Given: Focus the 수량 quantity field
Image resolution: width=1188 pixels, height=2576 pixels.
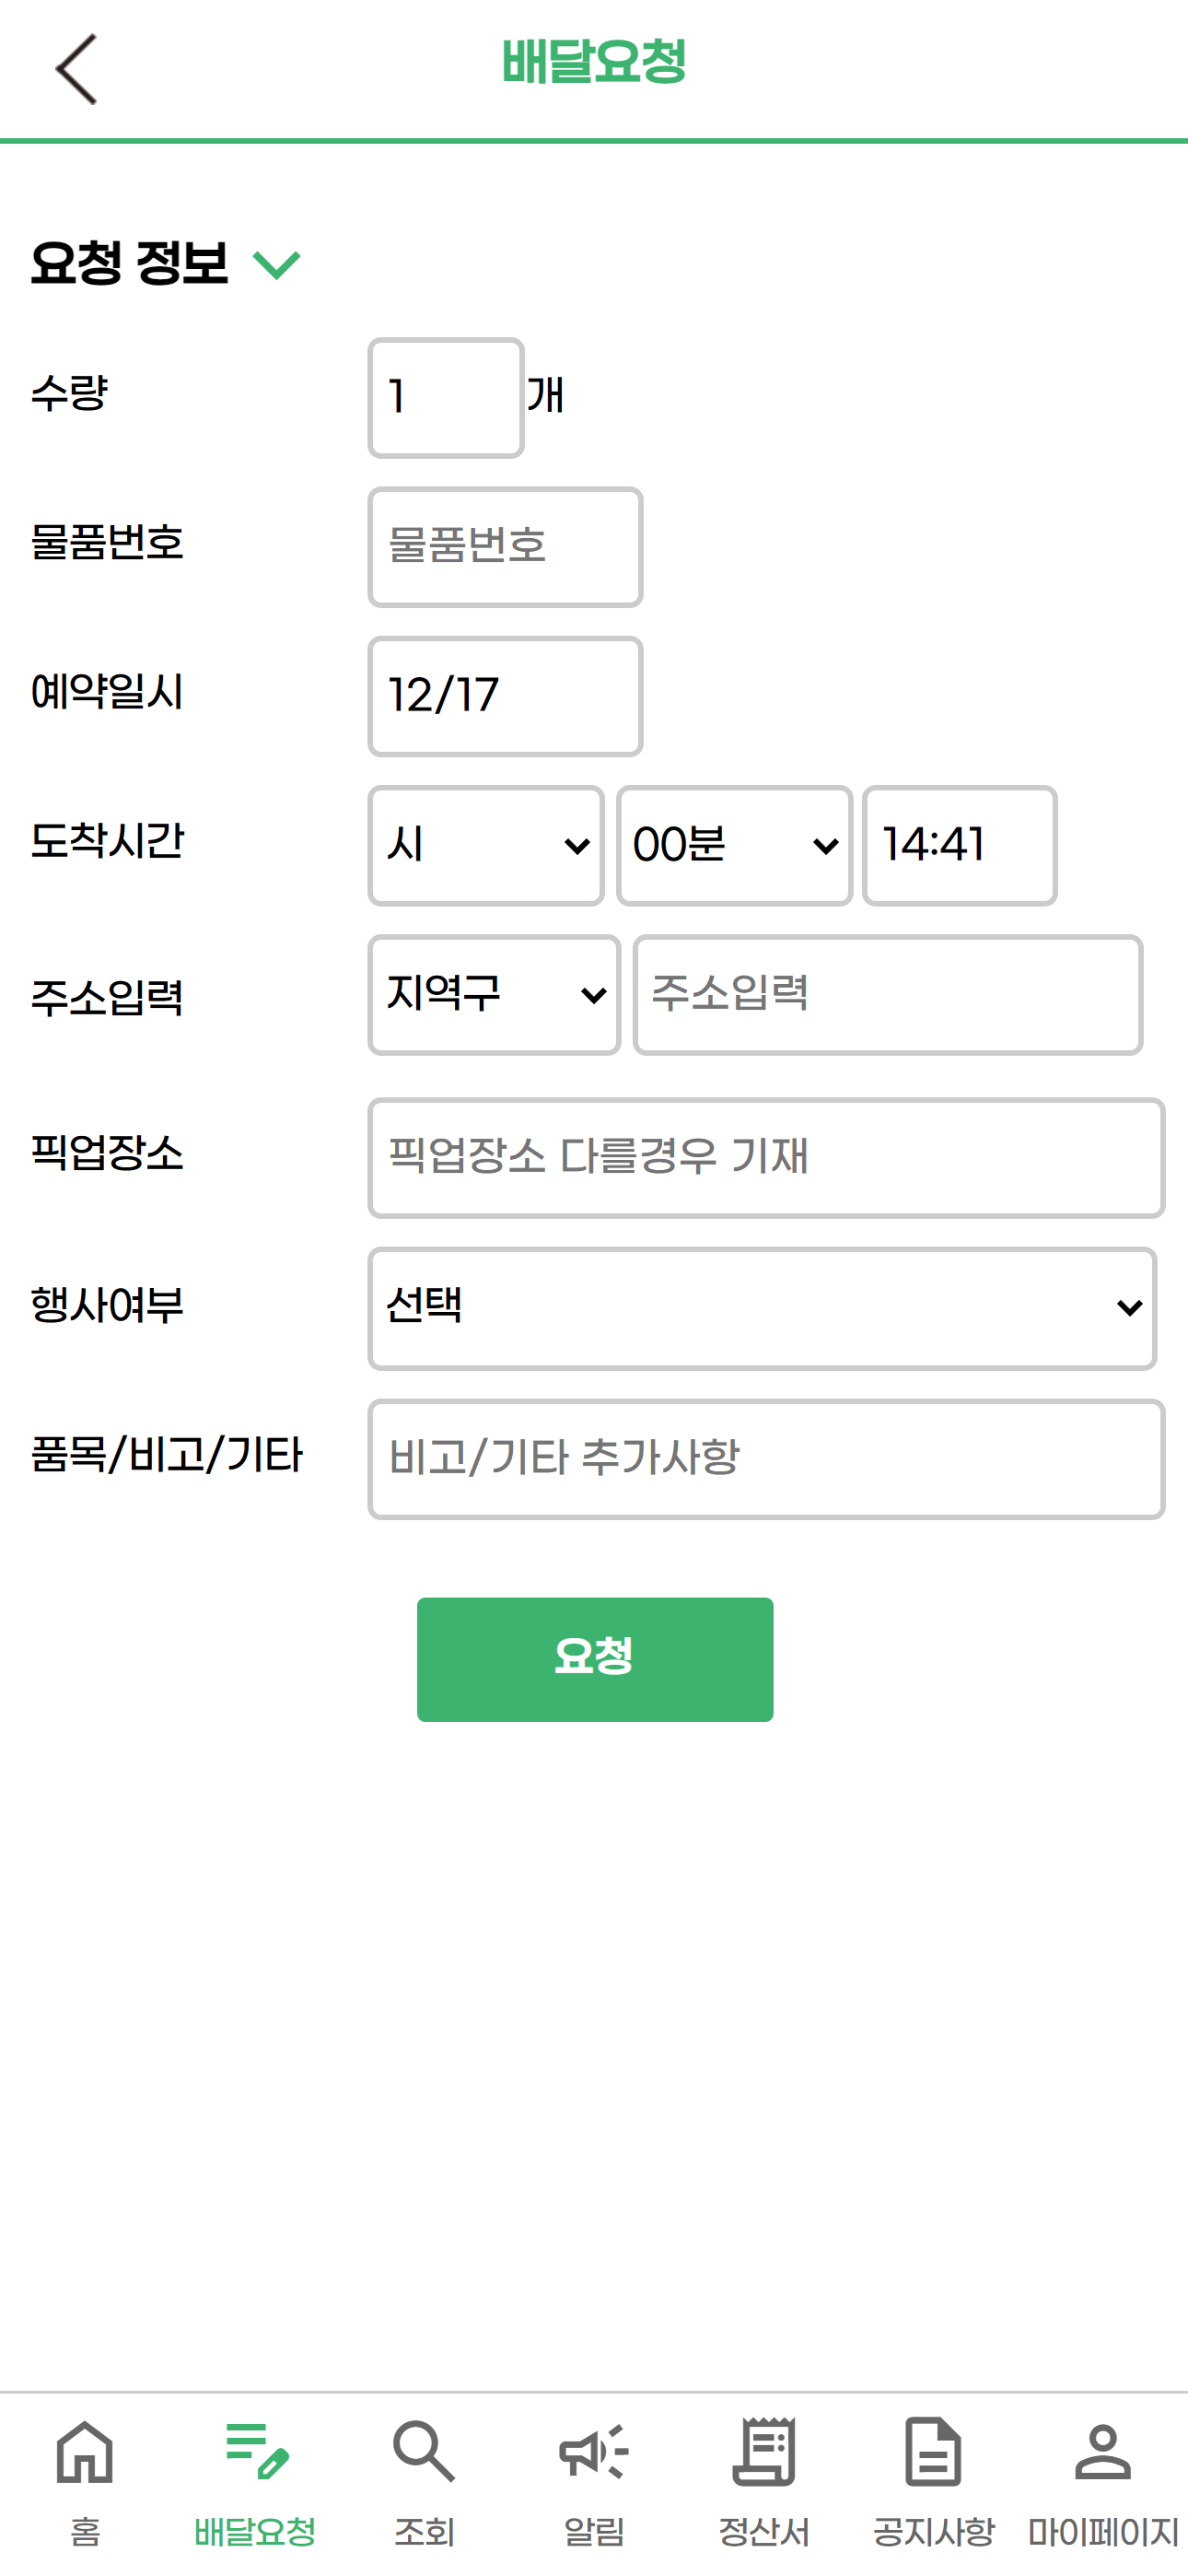Looking at the screenshot, I should (x=446, y=398).
